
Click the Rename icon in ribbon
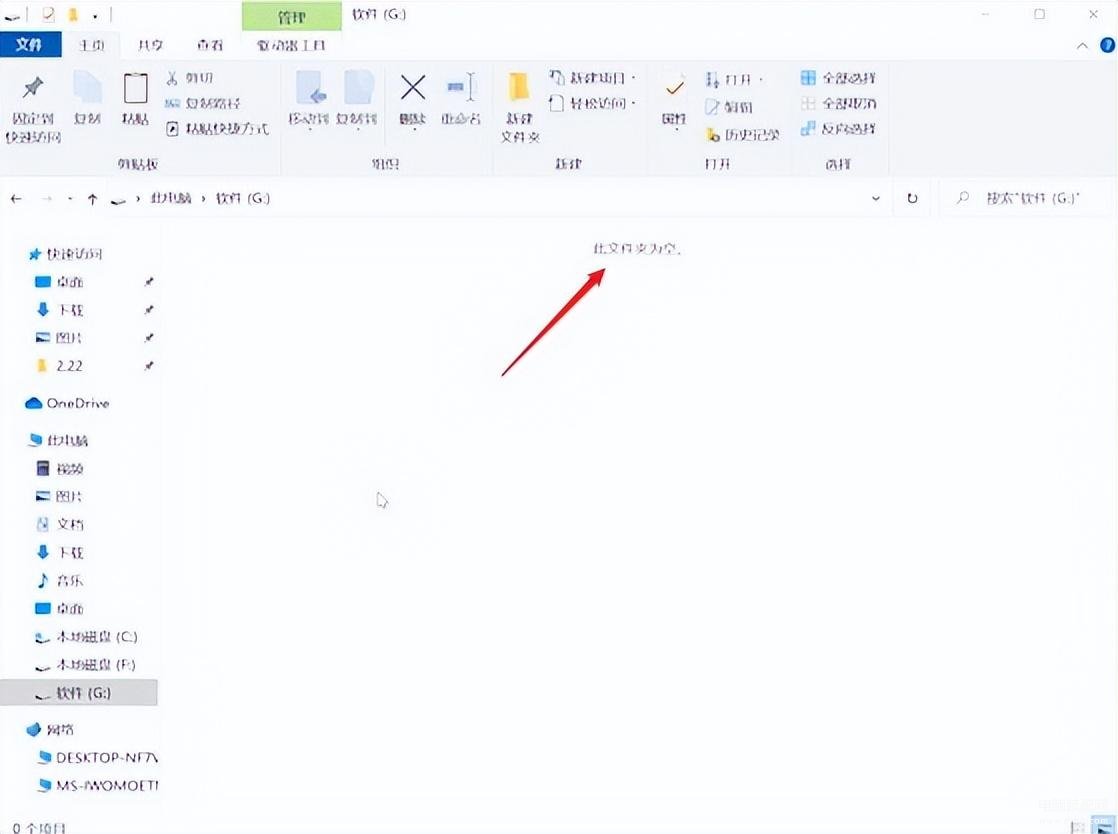[x=461, y=88]
